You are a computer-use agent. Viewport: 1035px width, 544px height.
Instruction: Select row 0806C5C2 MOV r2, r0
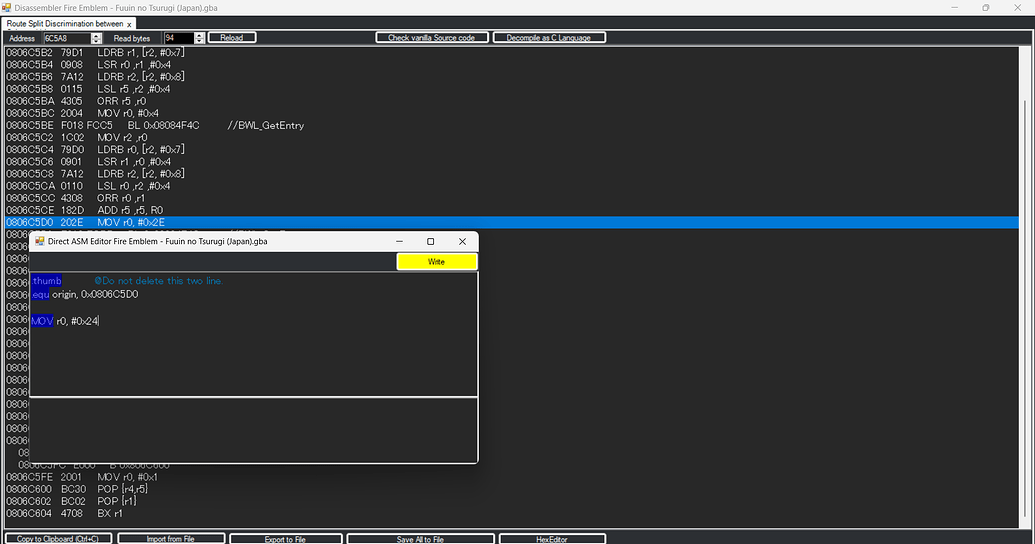point(512,137)
